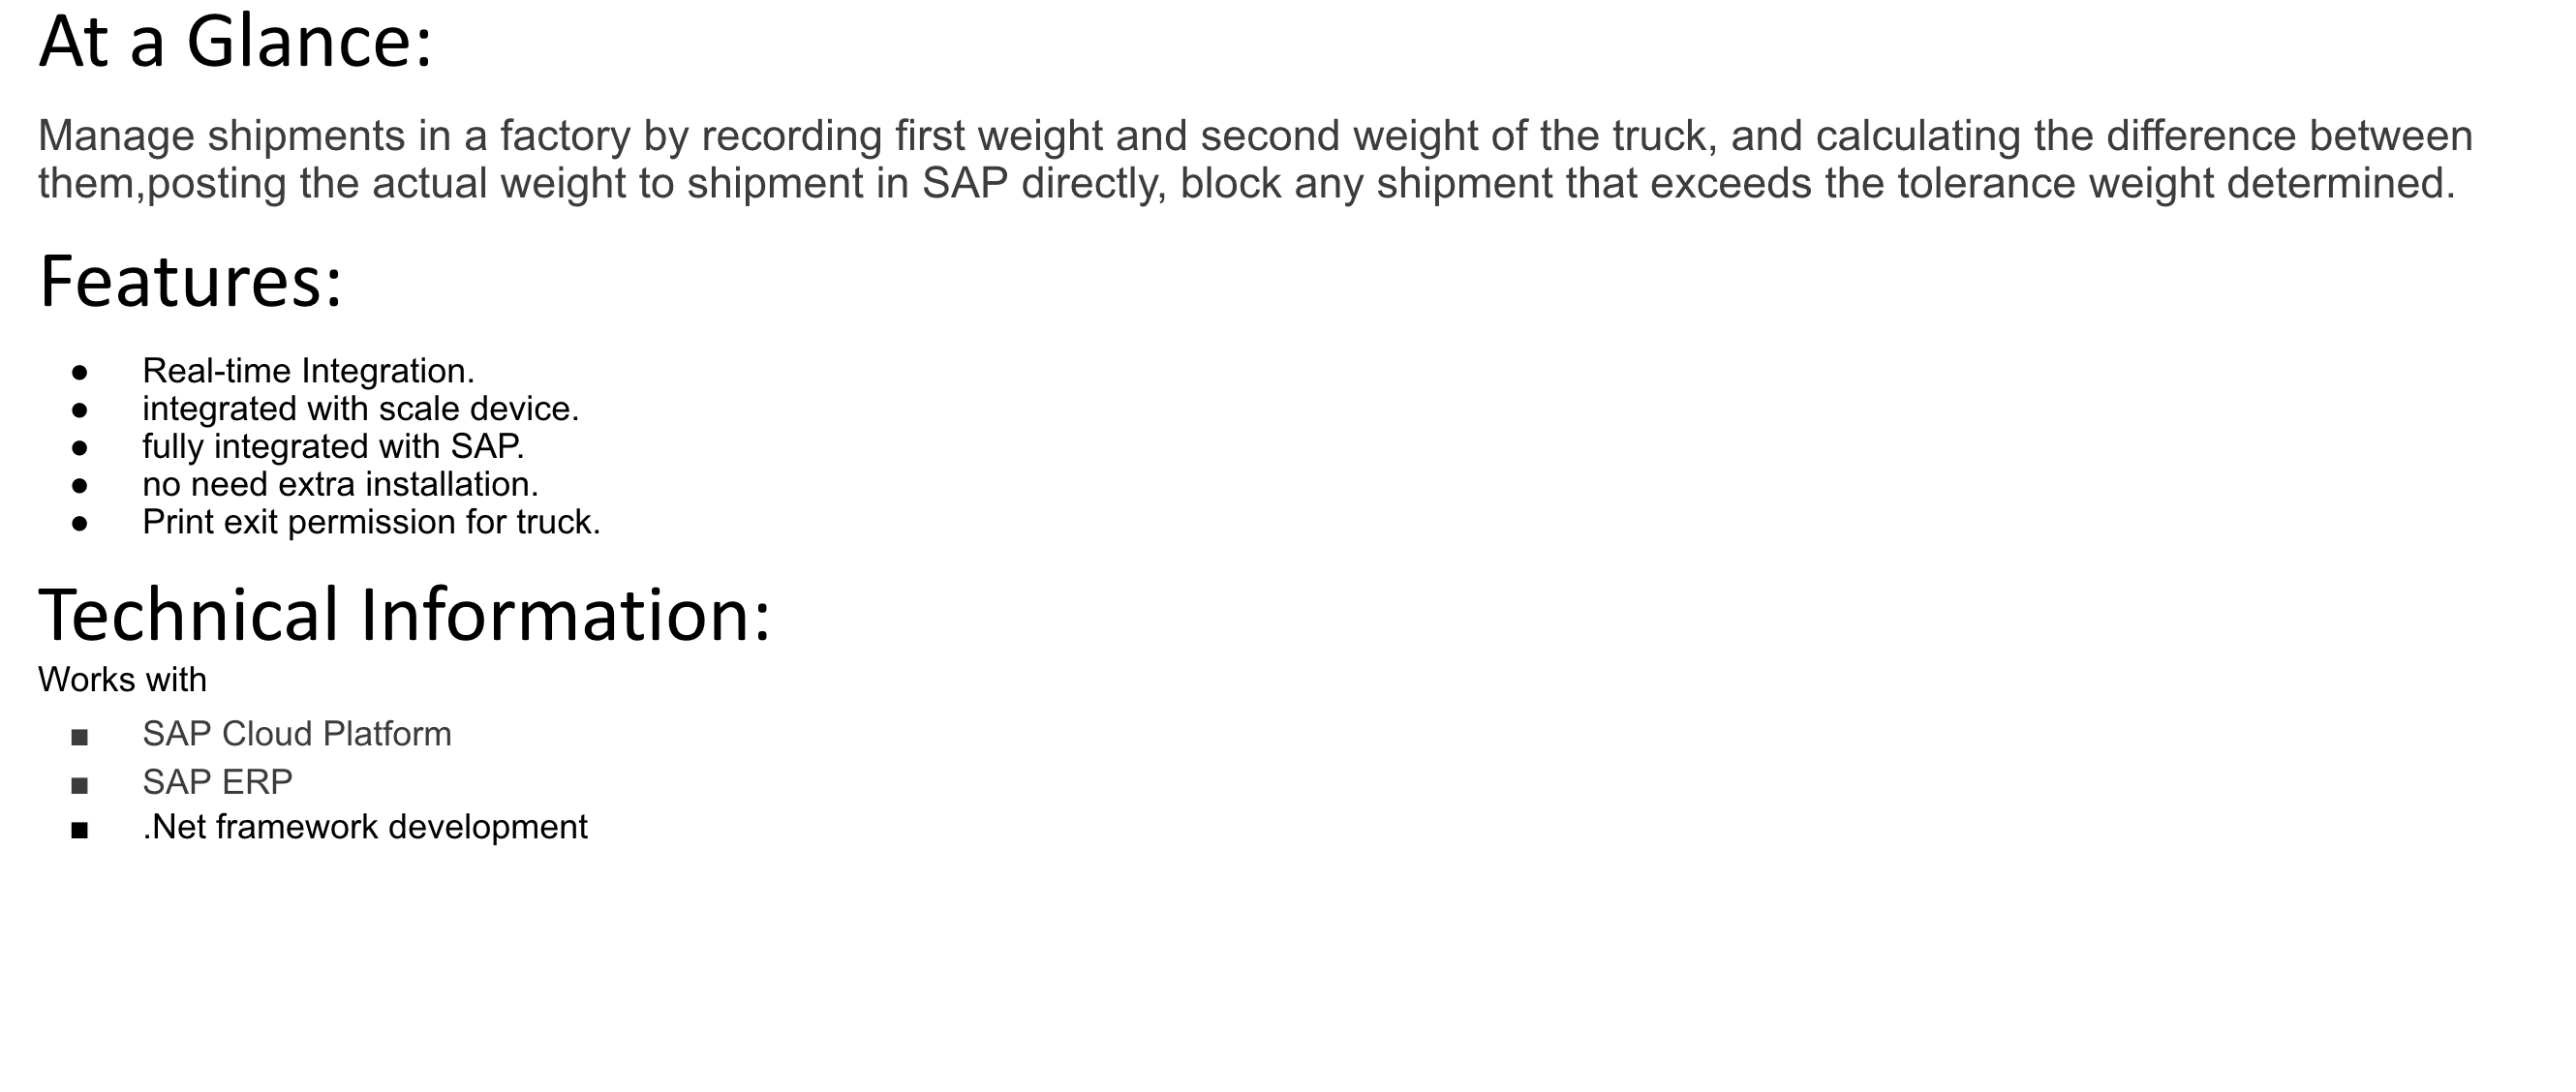
Task: Click the square bullet before 'SAP Cloud Platform'
Action: (x=80, y=739)
